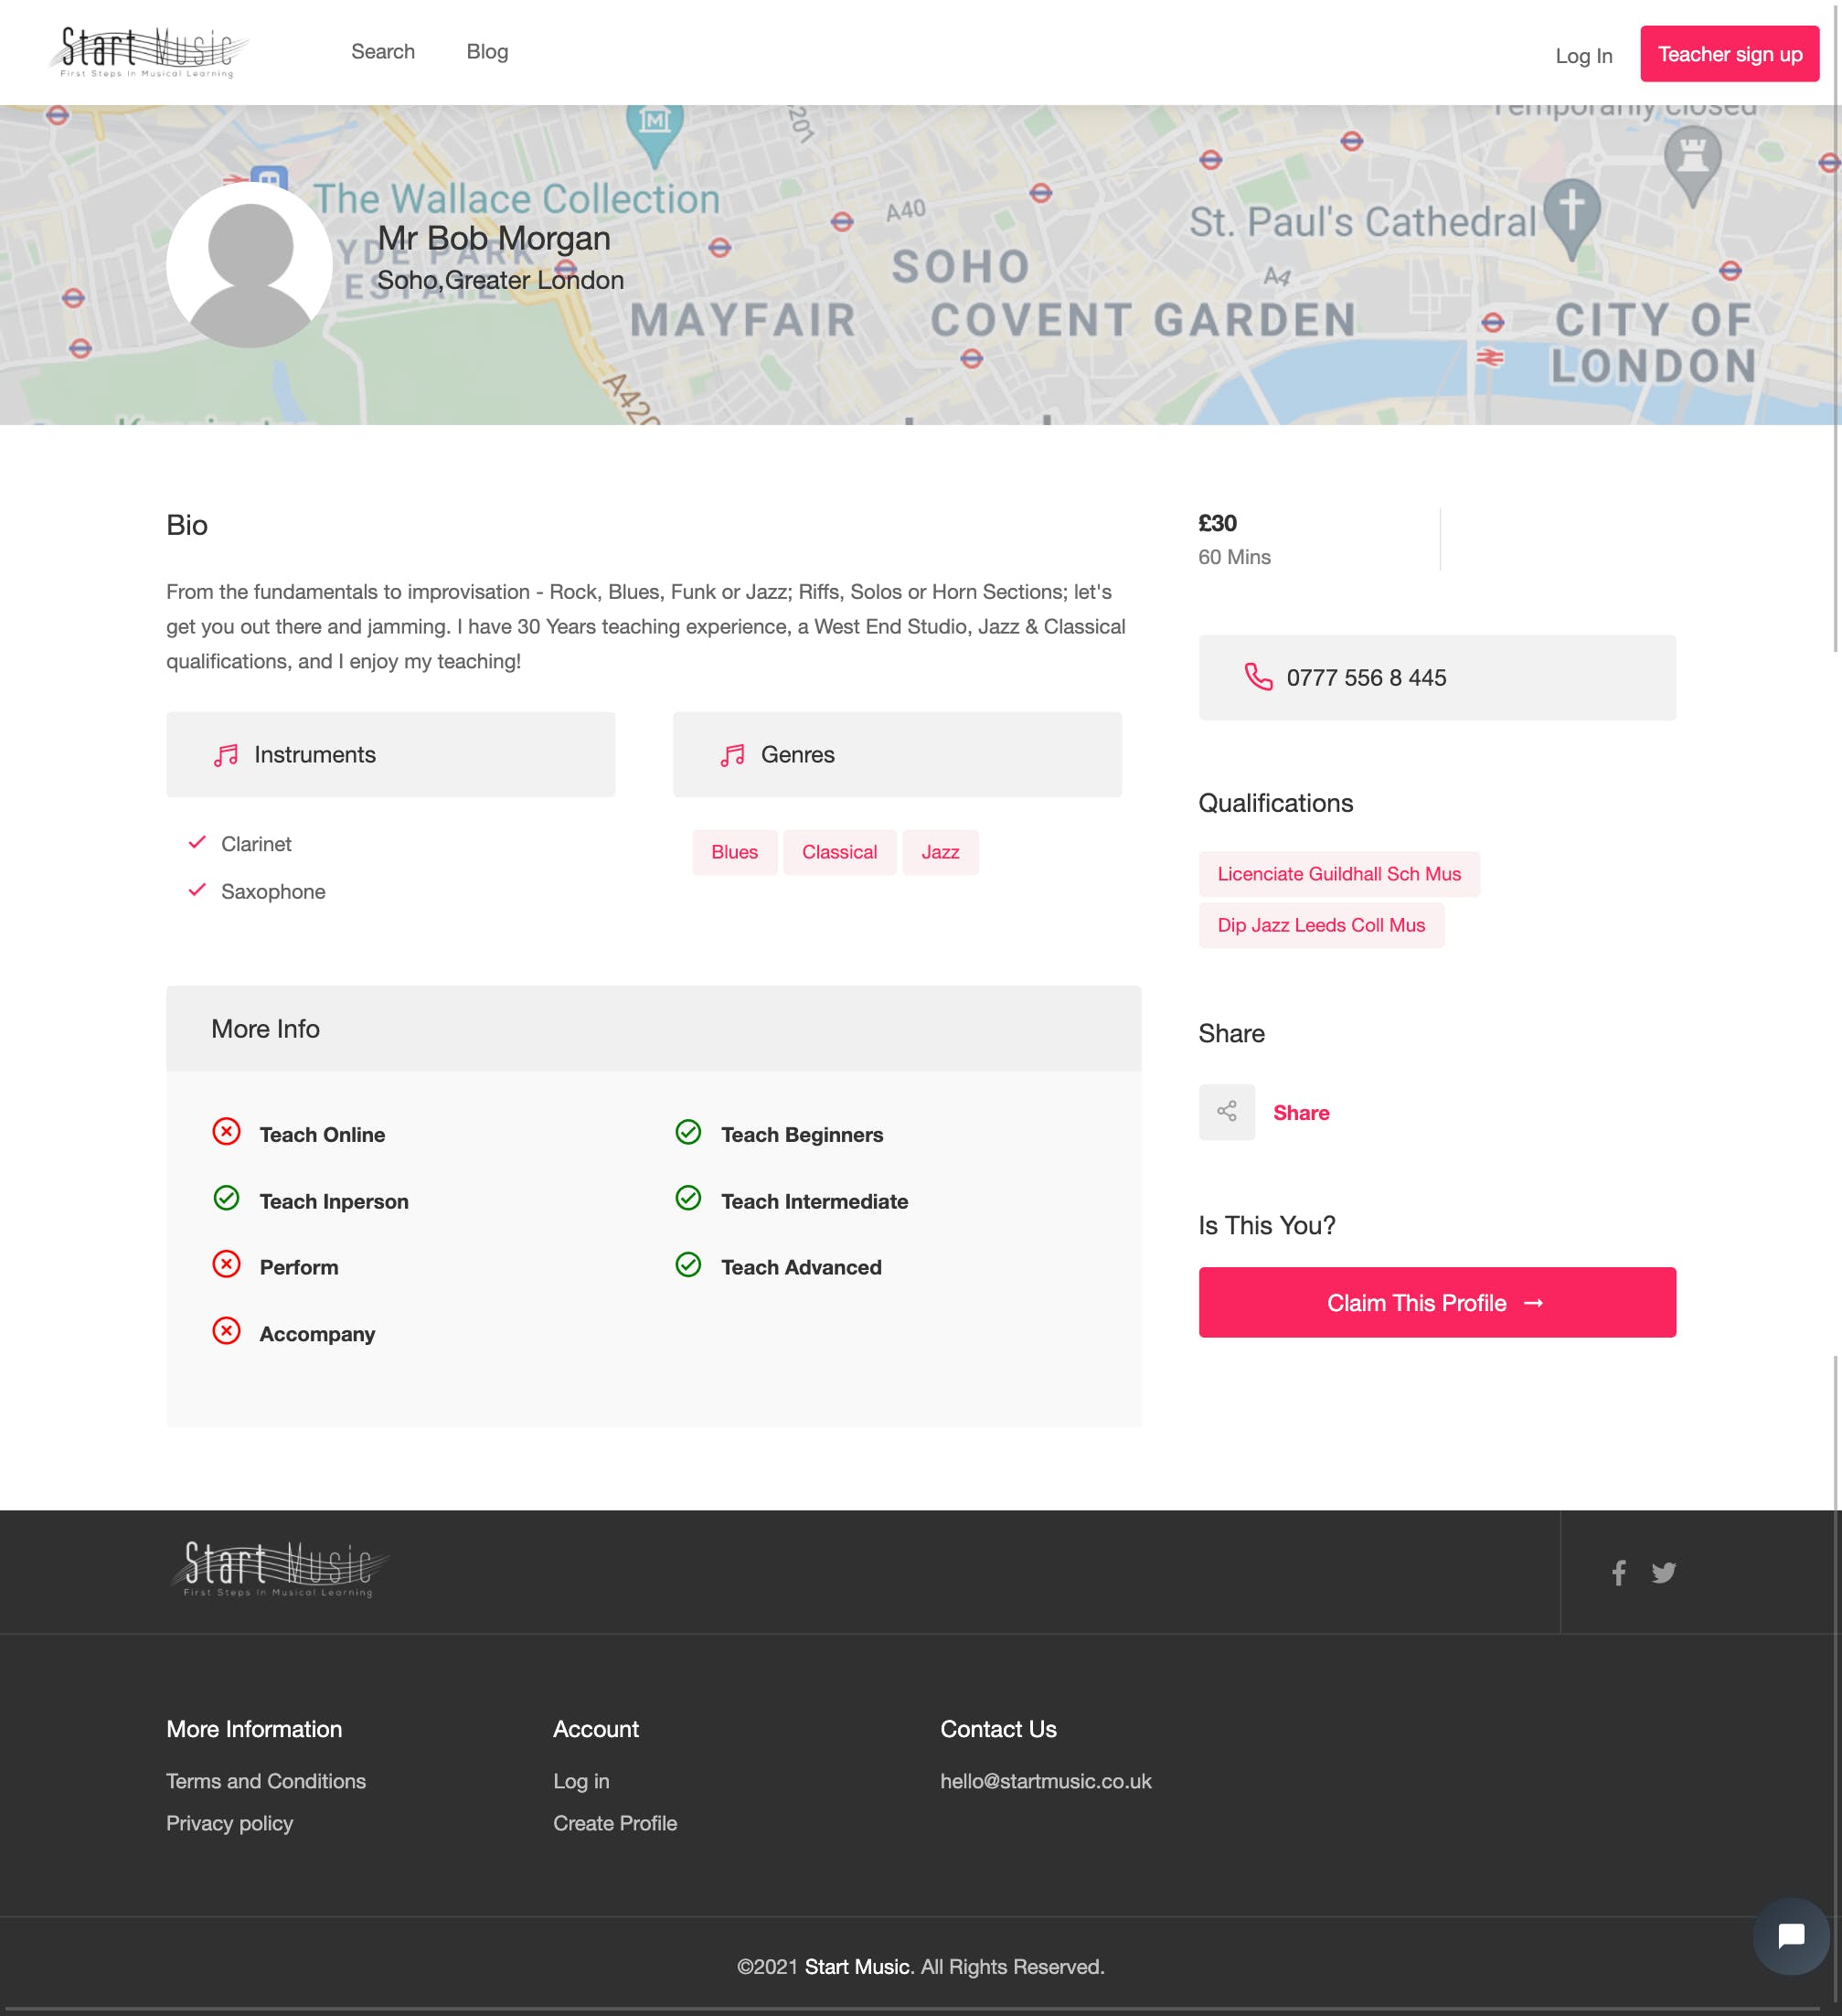This screenshot has width=1842, height=2016.
Task: Click the red cross icon for Accompany
Action: [227, 1331]
